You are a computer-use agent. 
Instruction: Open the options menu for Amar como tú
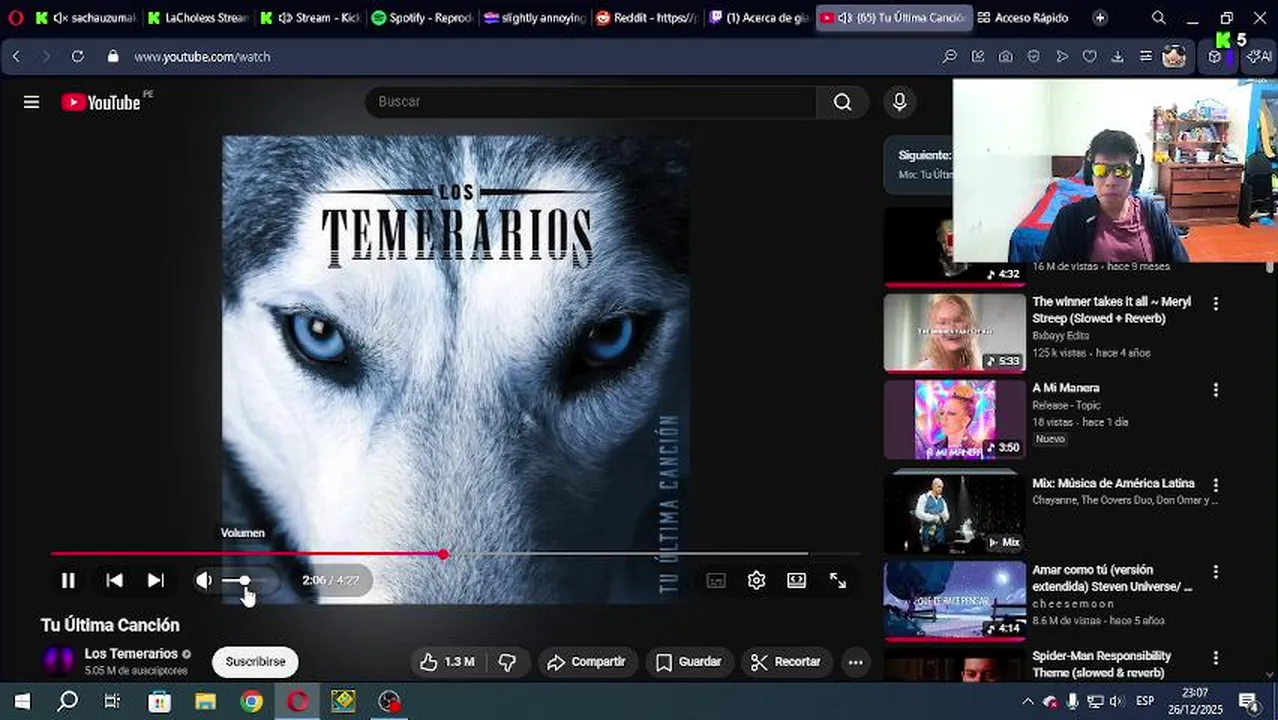pyautogui.click(x=1216, y=572)
